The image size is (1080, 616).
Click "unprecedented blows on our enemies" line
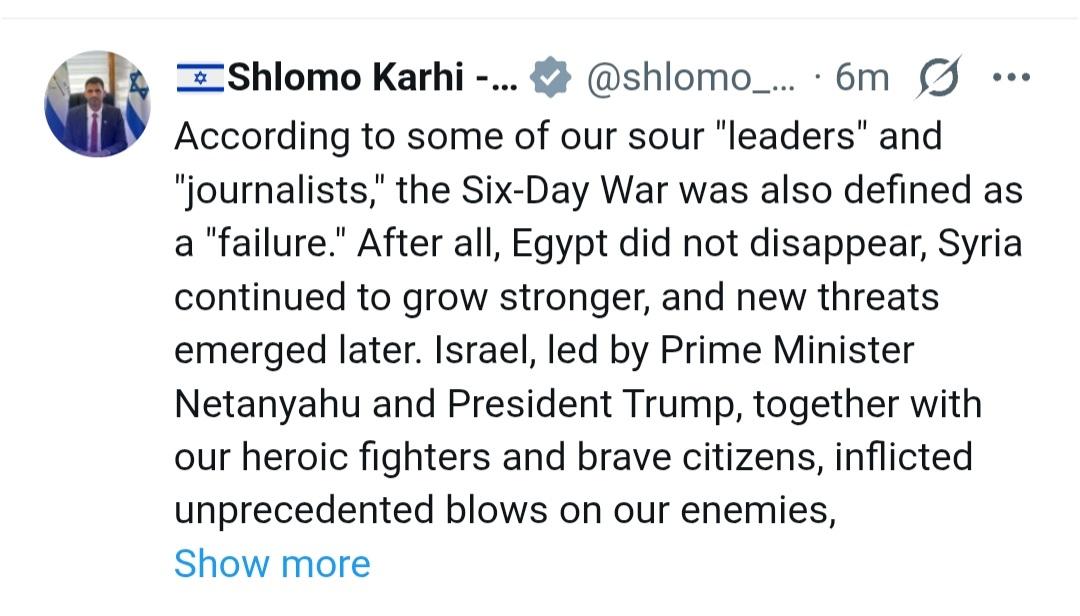pos(504,511)
